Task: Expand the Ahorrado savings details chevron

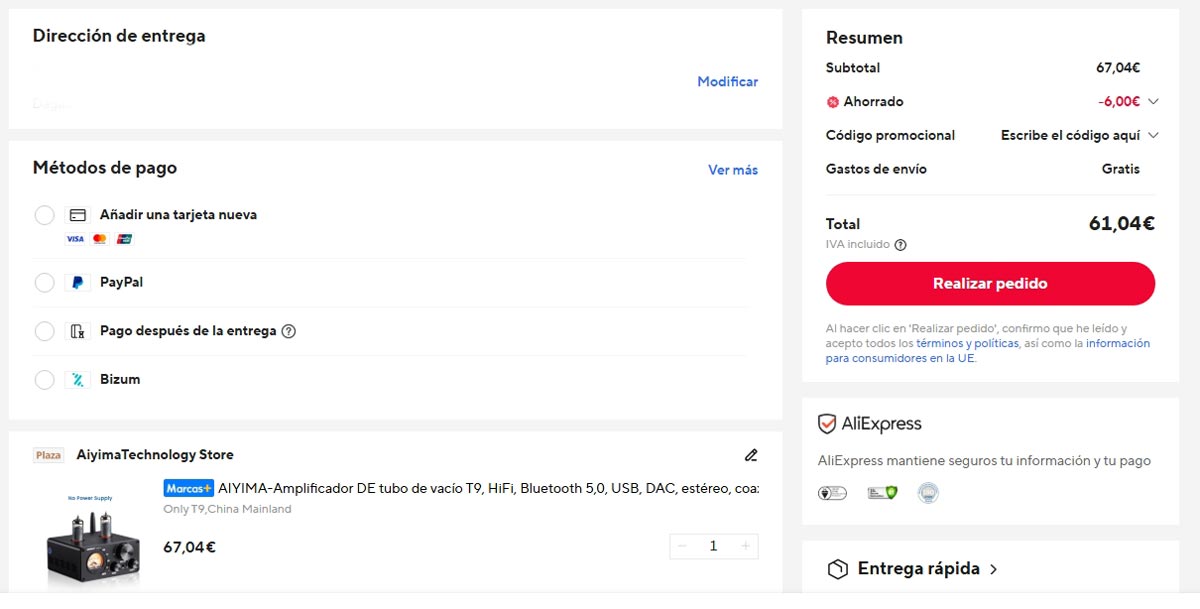Action: (1153, 101)
